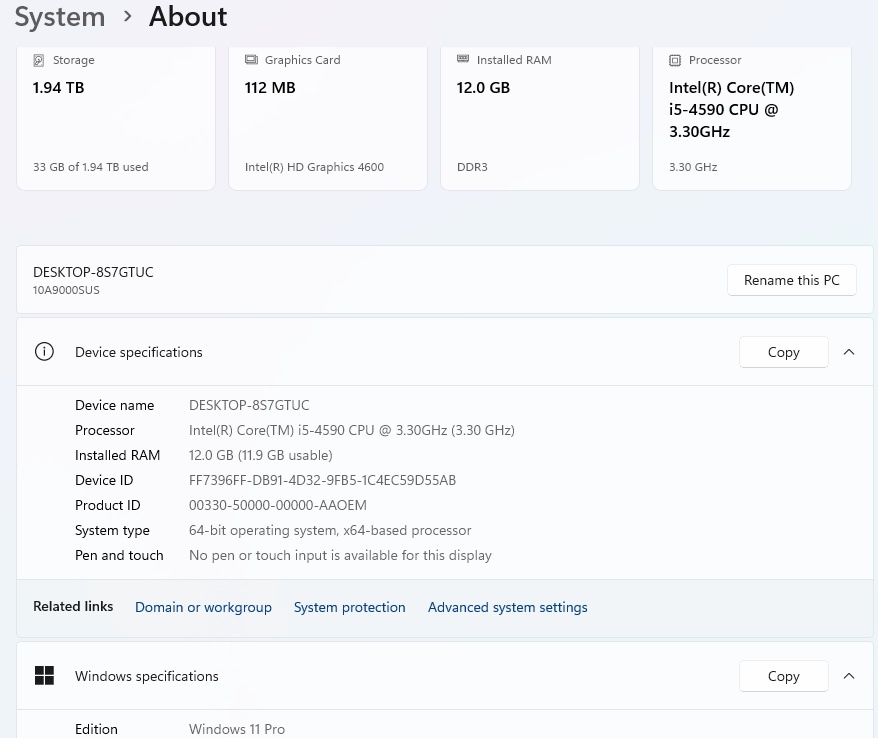This screenshot has height=738, width=881.
Task: Click the Device name label
Action: point(115,405)
